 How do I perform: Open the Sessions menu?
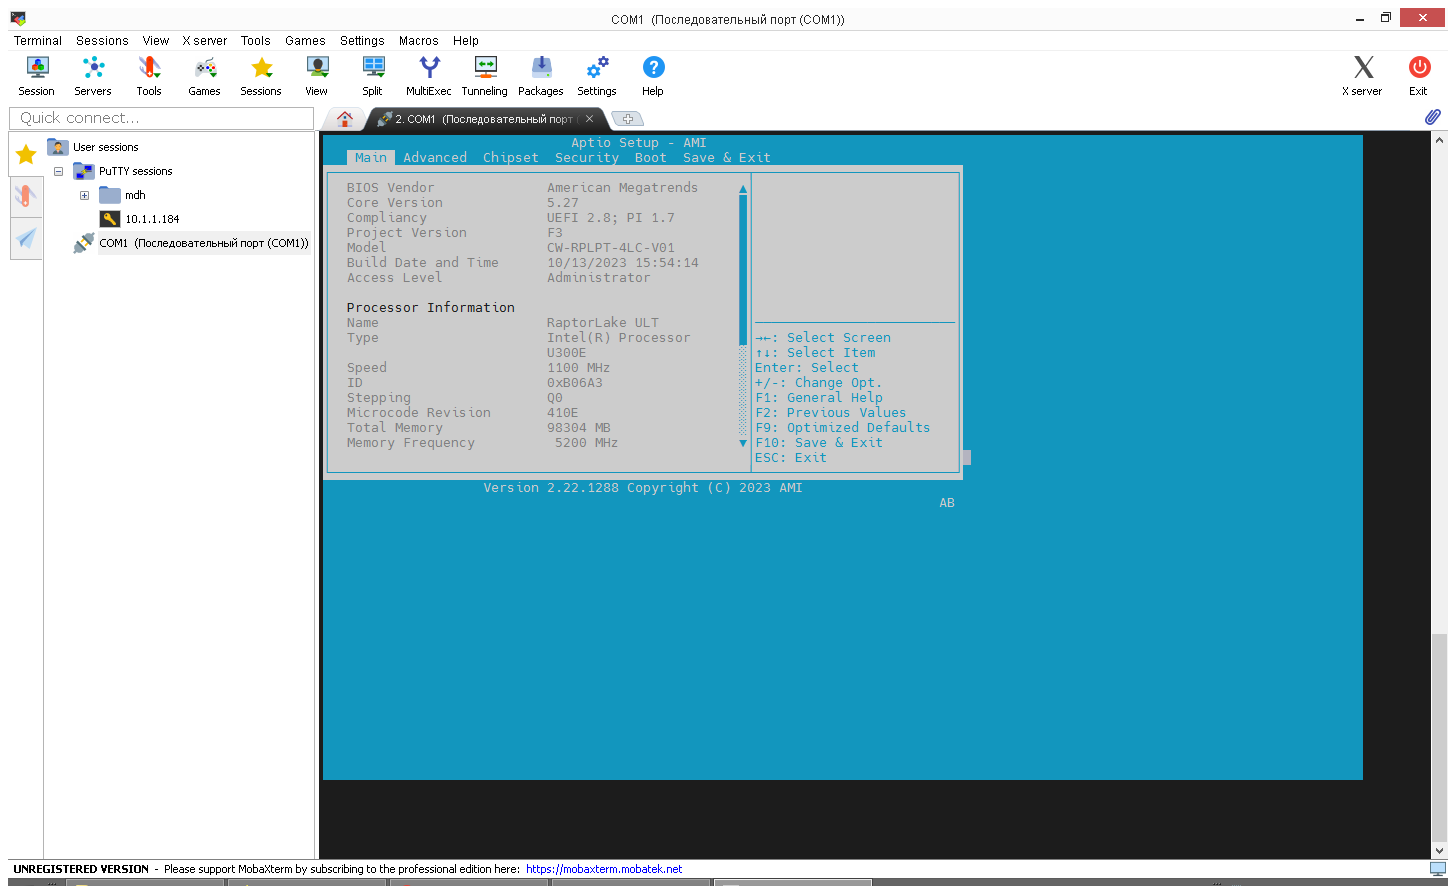[102, 41]
